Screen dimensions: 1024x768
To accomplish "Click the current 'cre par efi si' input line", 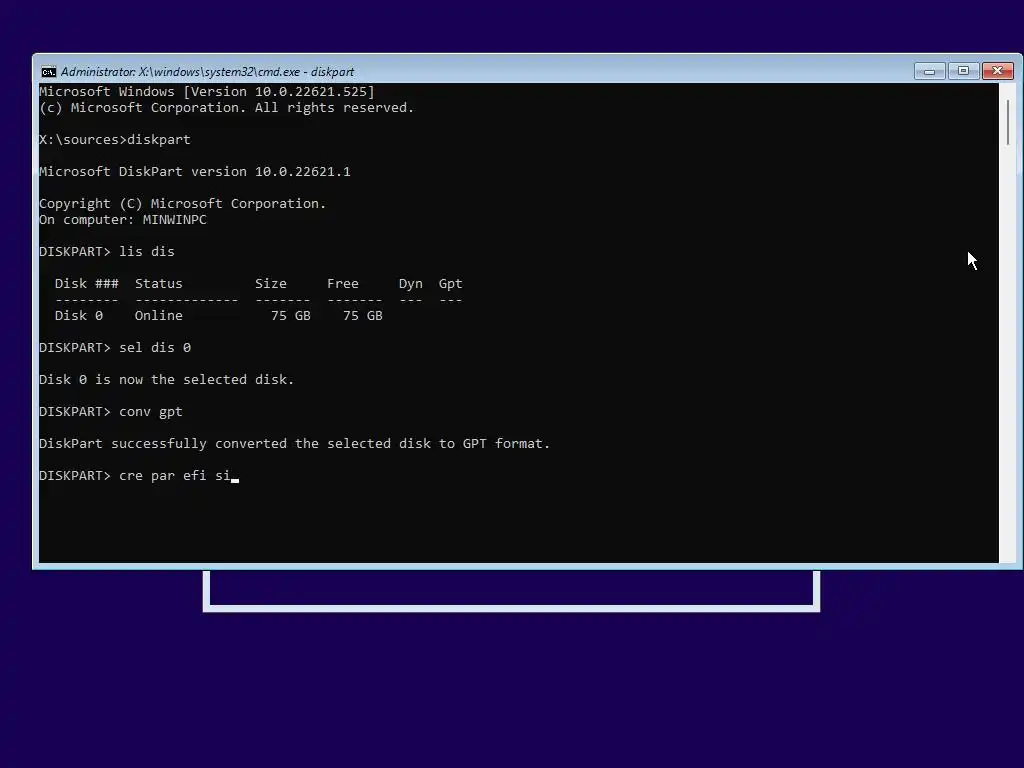I will [138, 476].
